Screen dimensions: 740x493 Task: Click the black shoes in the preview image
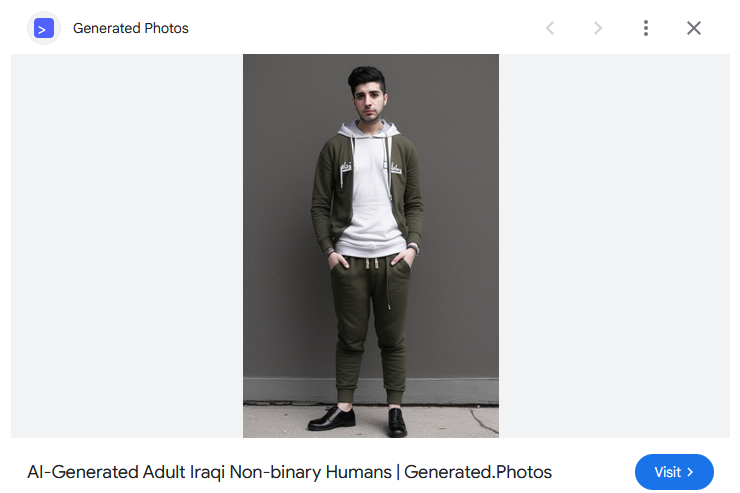tap(358, 420)
